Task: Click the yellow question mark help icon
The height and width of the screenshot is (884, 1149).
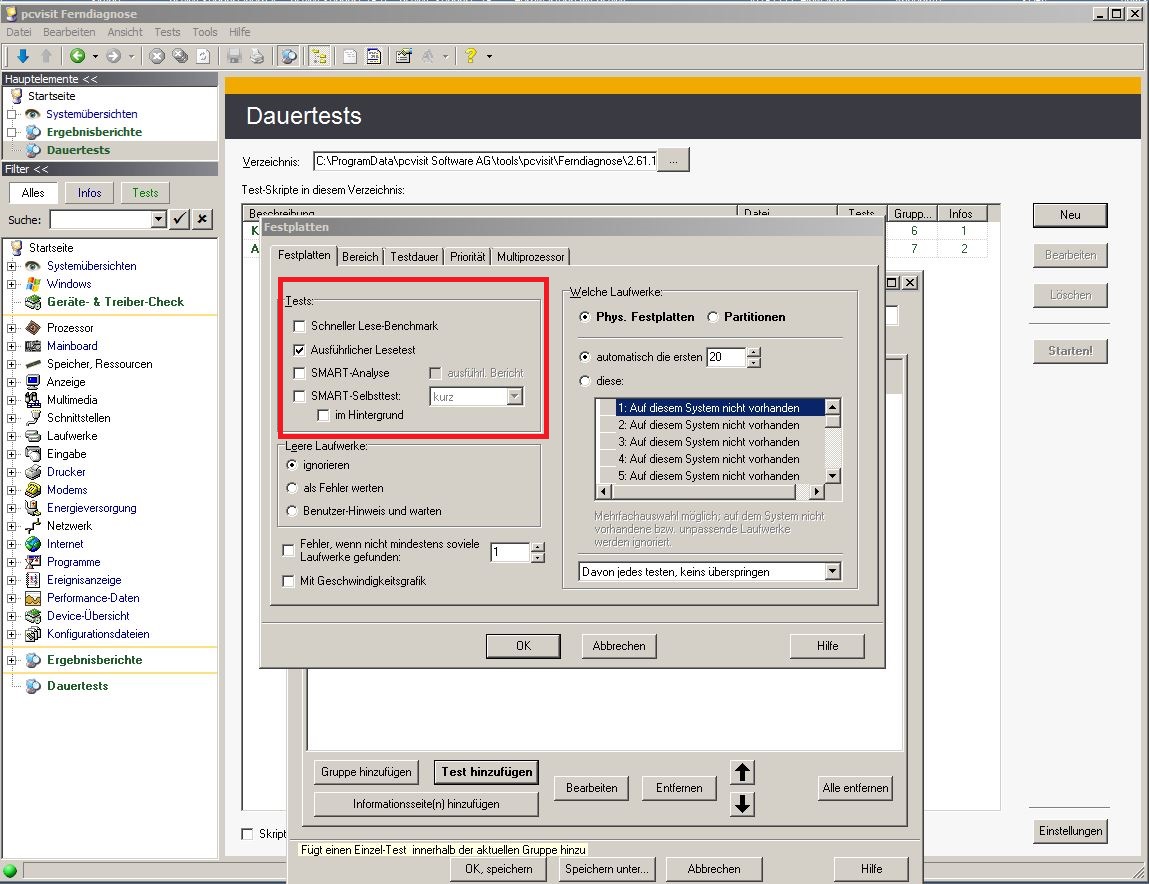Action: (471, 56)
